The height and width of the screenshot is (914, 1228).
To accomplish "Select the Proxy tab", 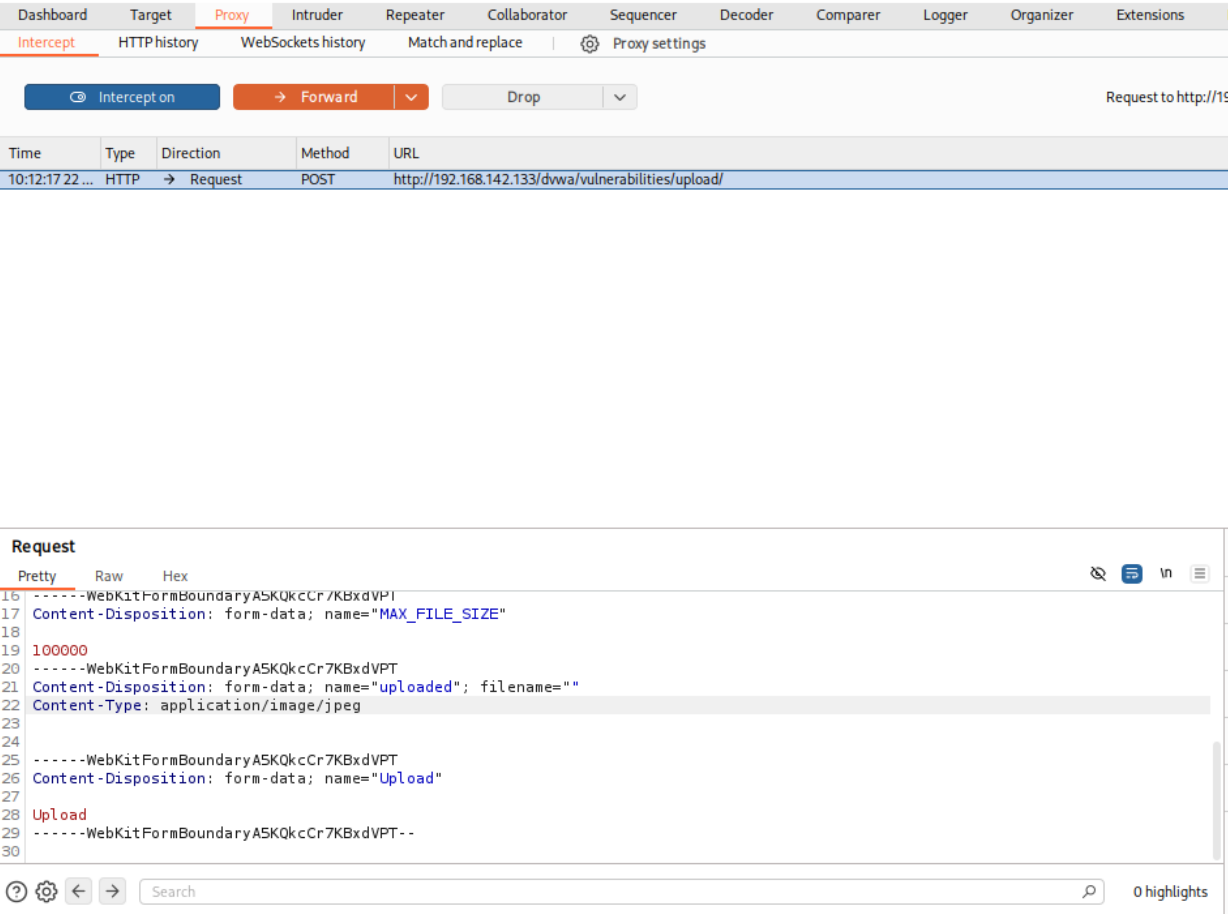I will (232, 15).
